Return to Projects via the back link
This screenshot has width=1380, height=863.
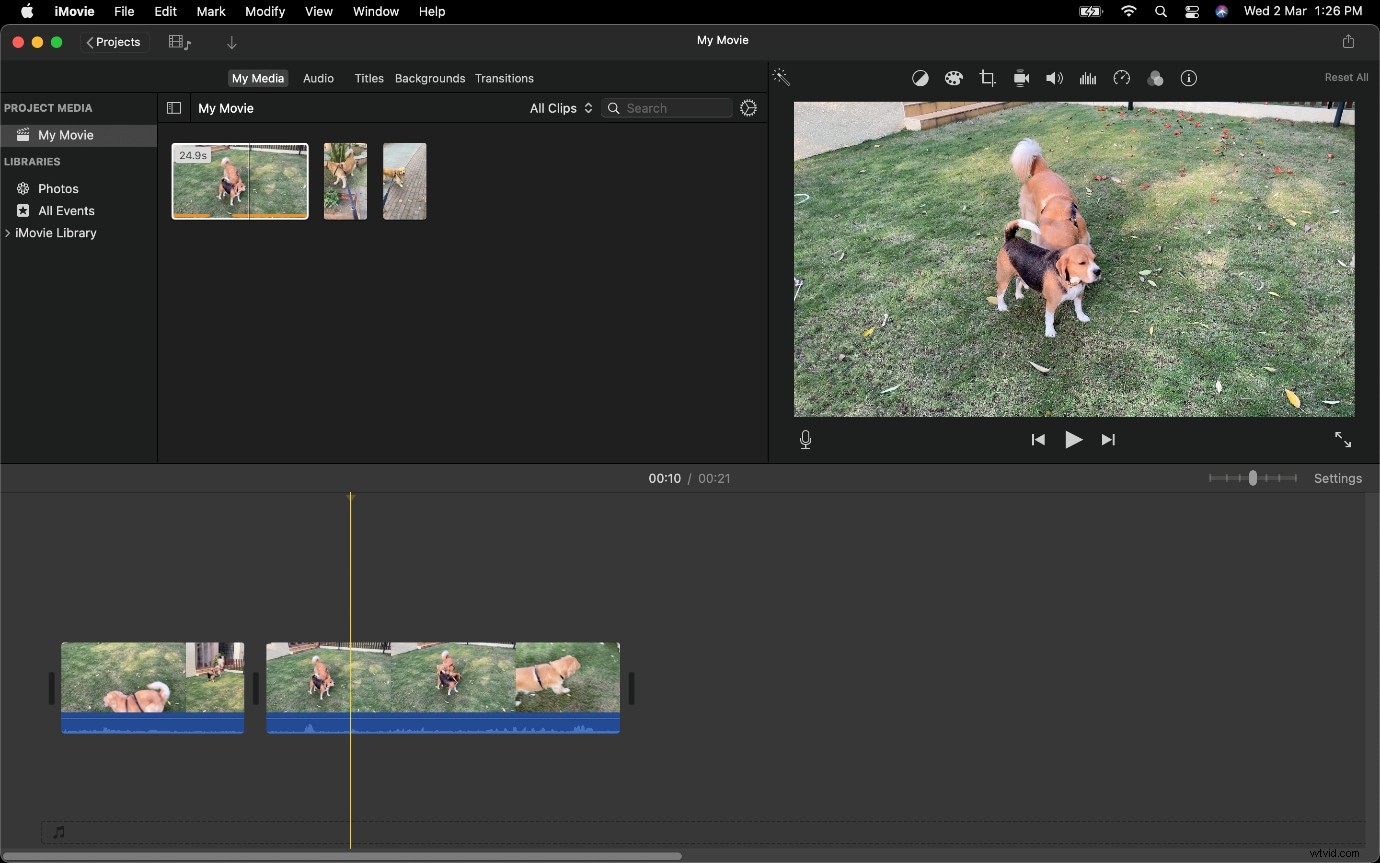coord(113,42)
